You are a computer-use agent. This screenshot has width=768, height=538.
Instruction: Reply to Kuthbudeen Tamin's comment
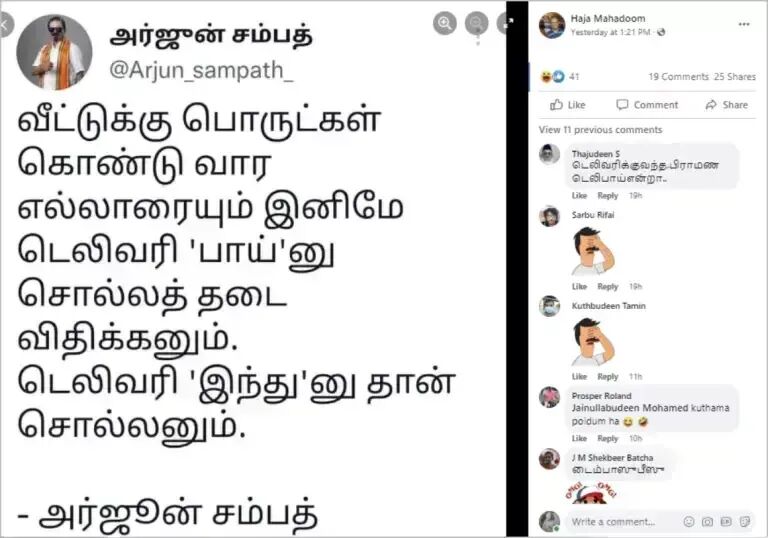607,376
